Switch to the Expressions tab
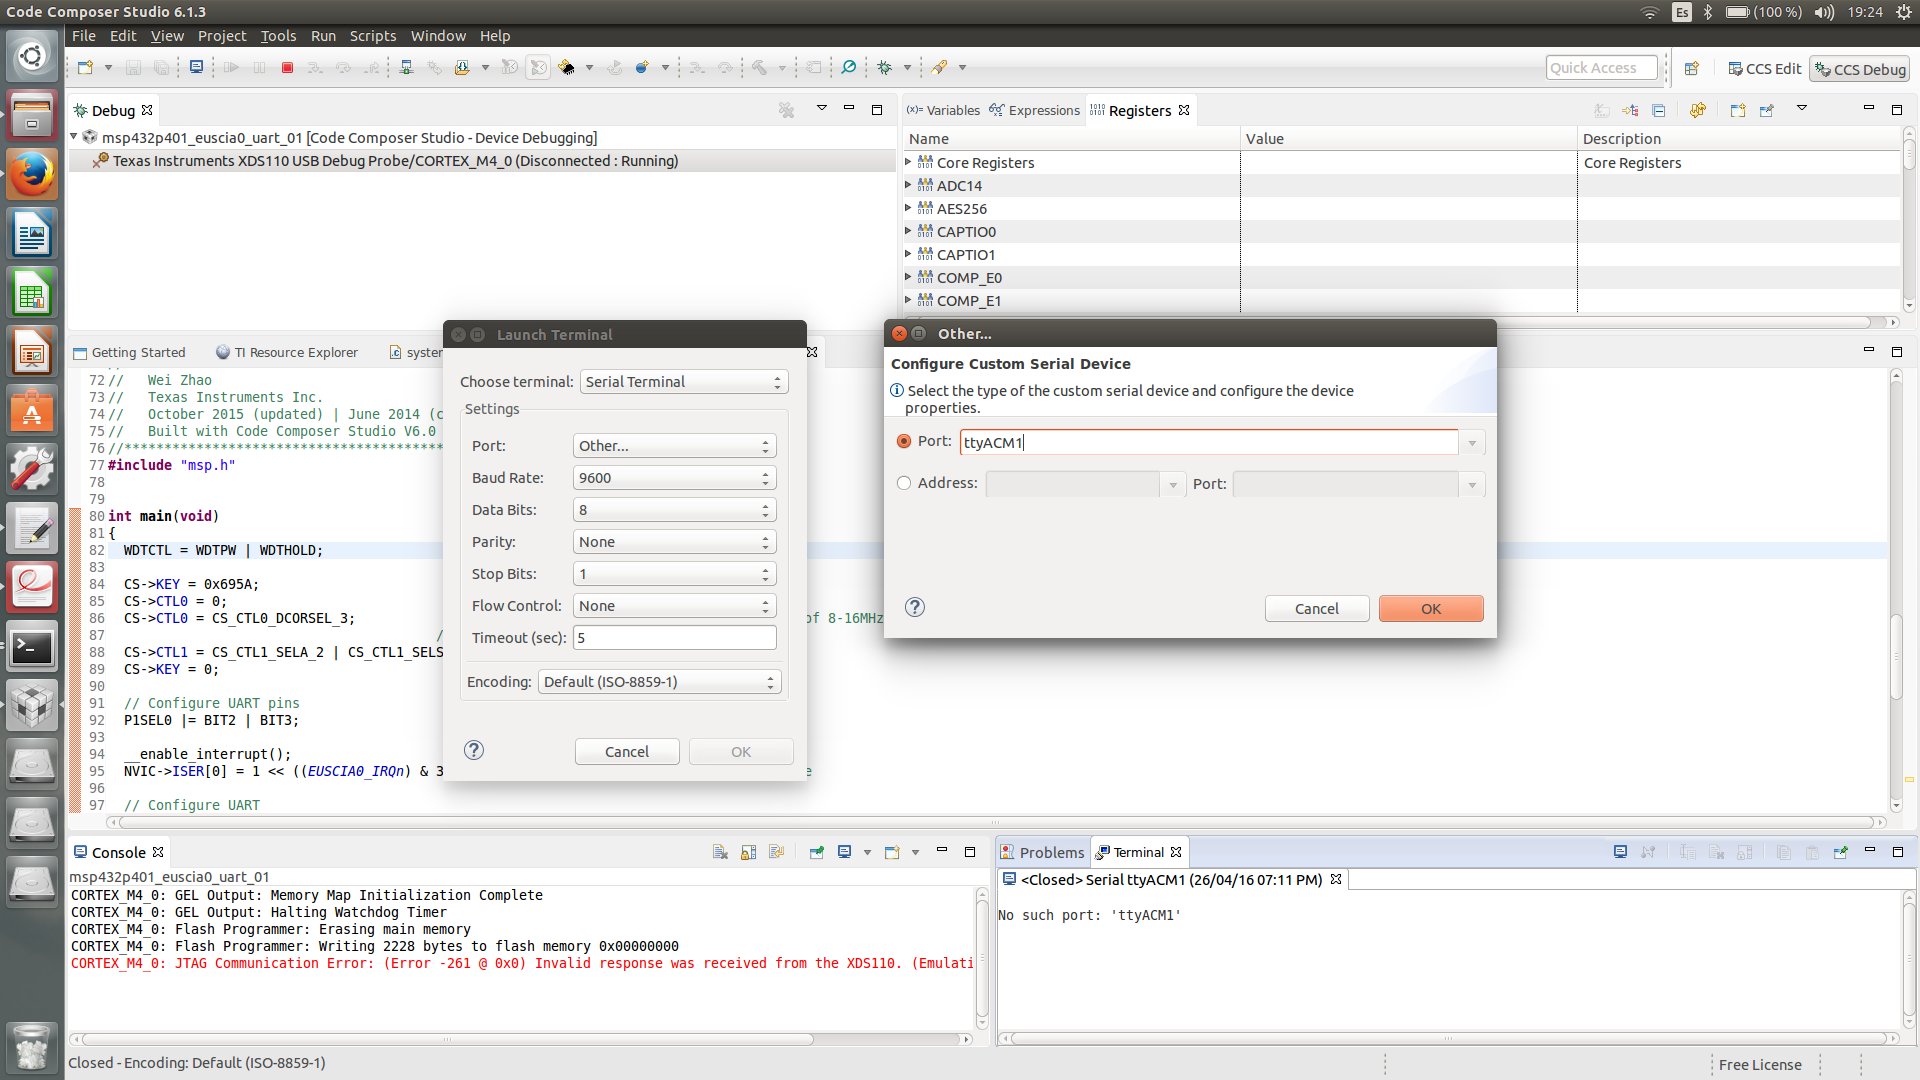The width and height of the screenshot is (1920, 1080). point(1035,110)
